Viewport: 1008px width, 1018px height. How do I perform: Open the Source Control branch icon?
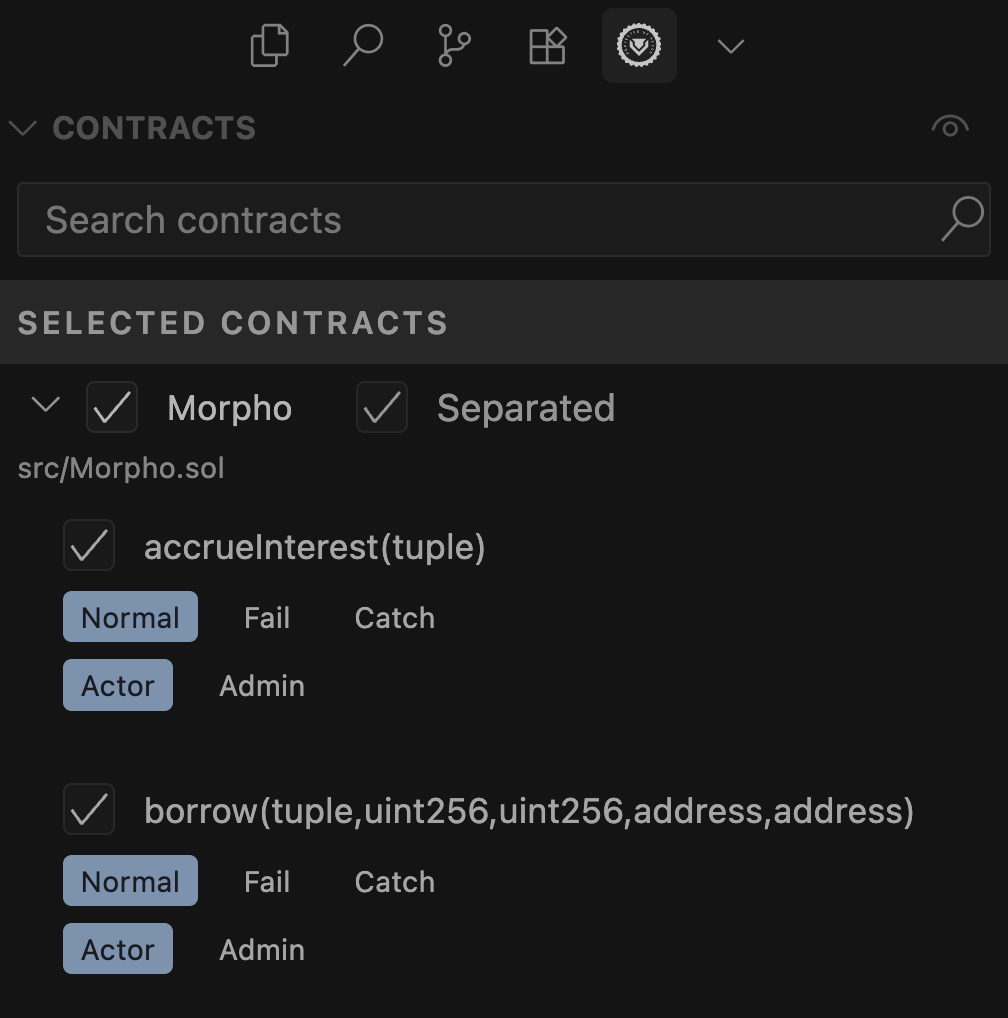pos(454,45)
